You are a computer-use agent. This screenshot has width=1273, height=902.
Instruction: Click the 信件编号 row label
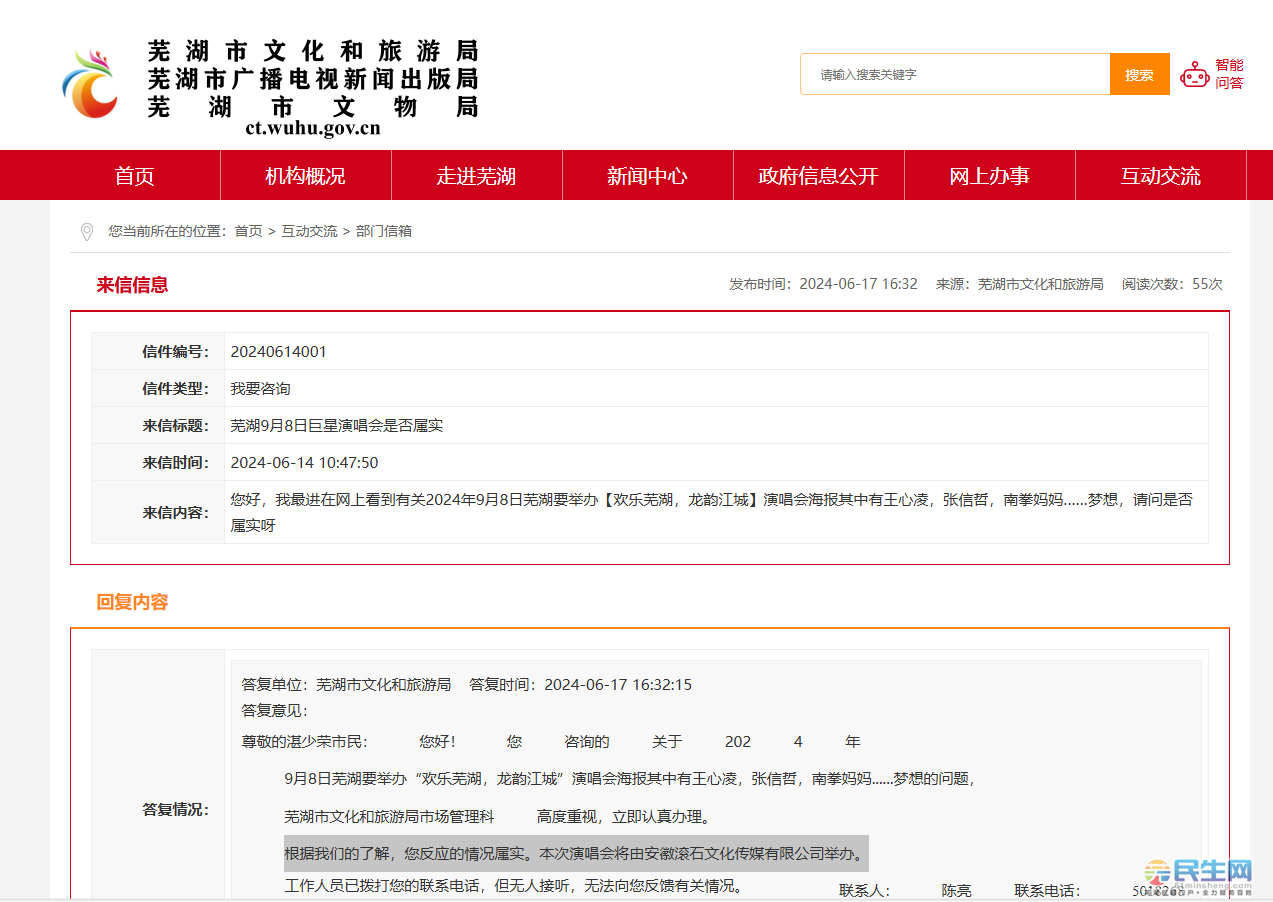[176, 352]
